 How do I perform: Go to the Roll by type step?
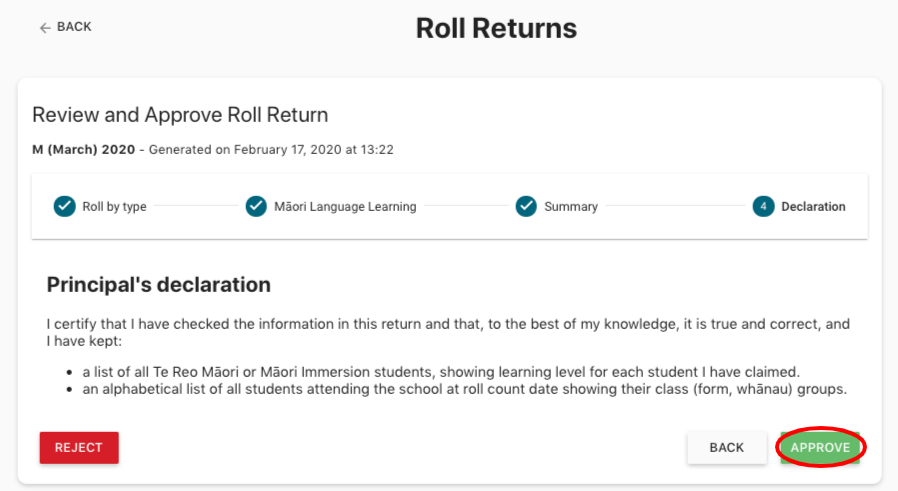(114, 207)
